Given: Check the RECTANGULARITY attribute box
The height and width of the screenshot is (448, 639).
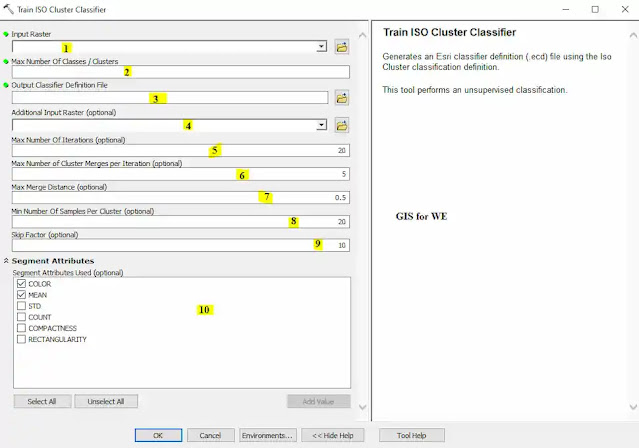Looking at the screenshot, I should 22,339.
